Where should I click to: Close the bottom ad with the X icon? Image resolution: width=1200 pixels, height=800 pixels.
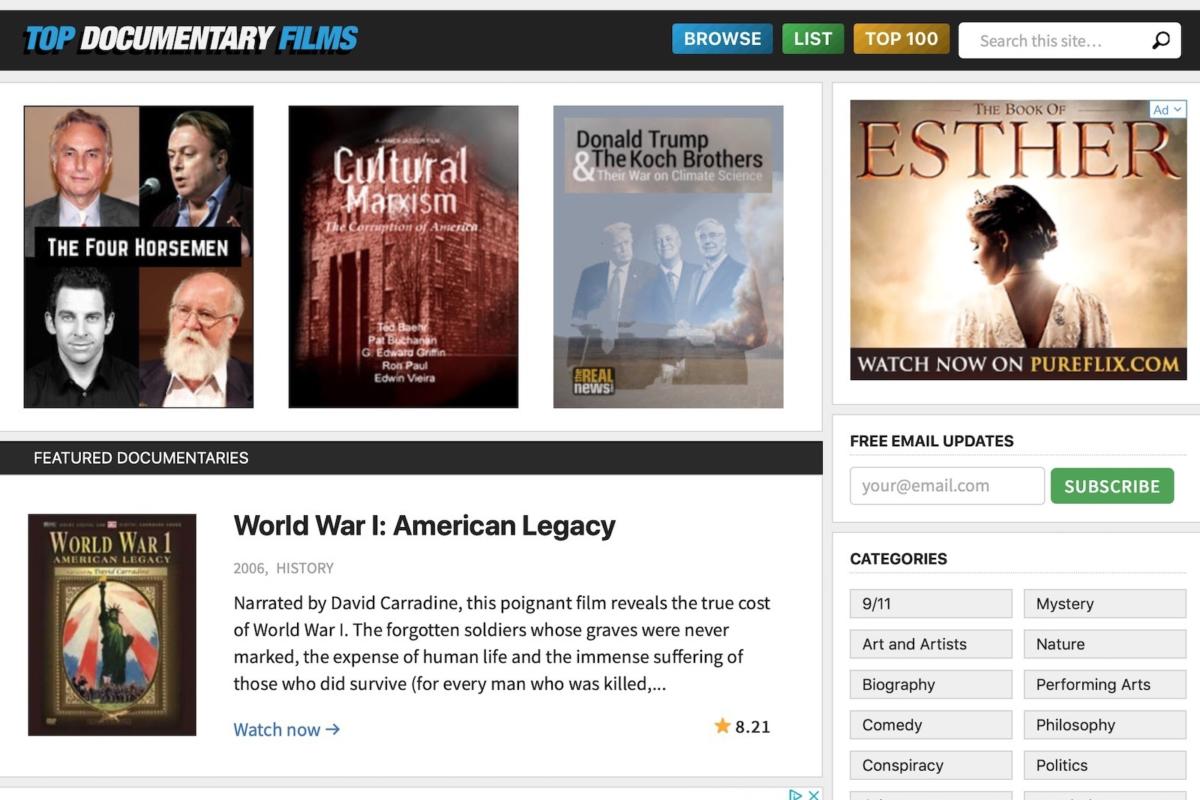tap(814, 795)
